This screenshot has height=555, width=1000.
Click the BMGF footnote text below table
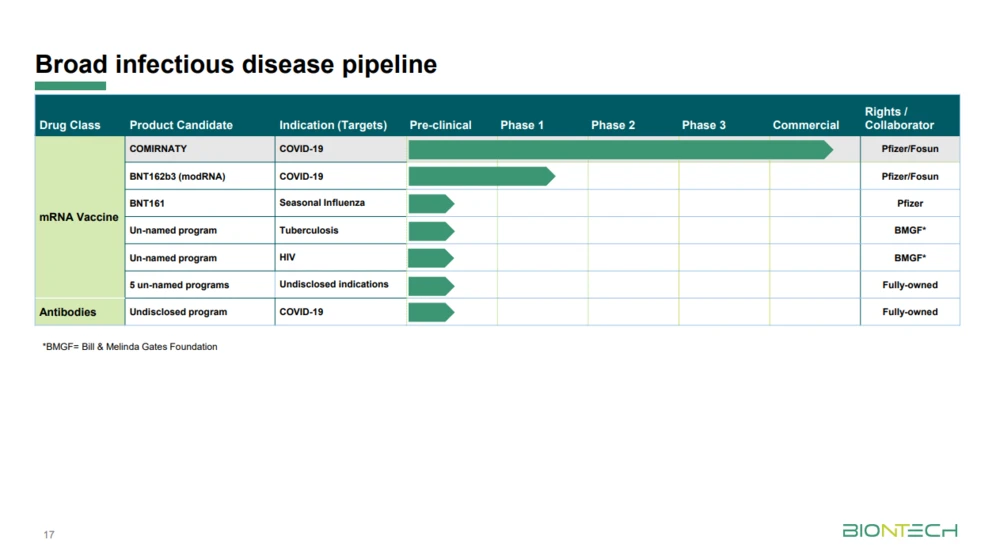click(x=130, y=347)
